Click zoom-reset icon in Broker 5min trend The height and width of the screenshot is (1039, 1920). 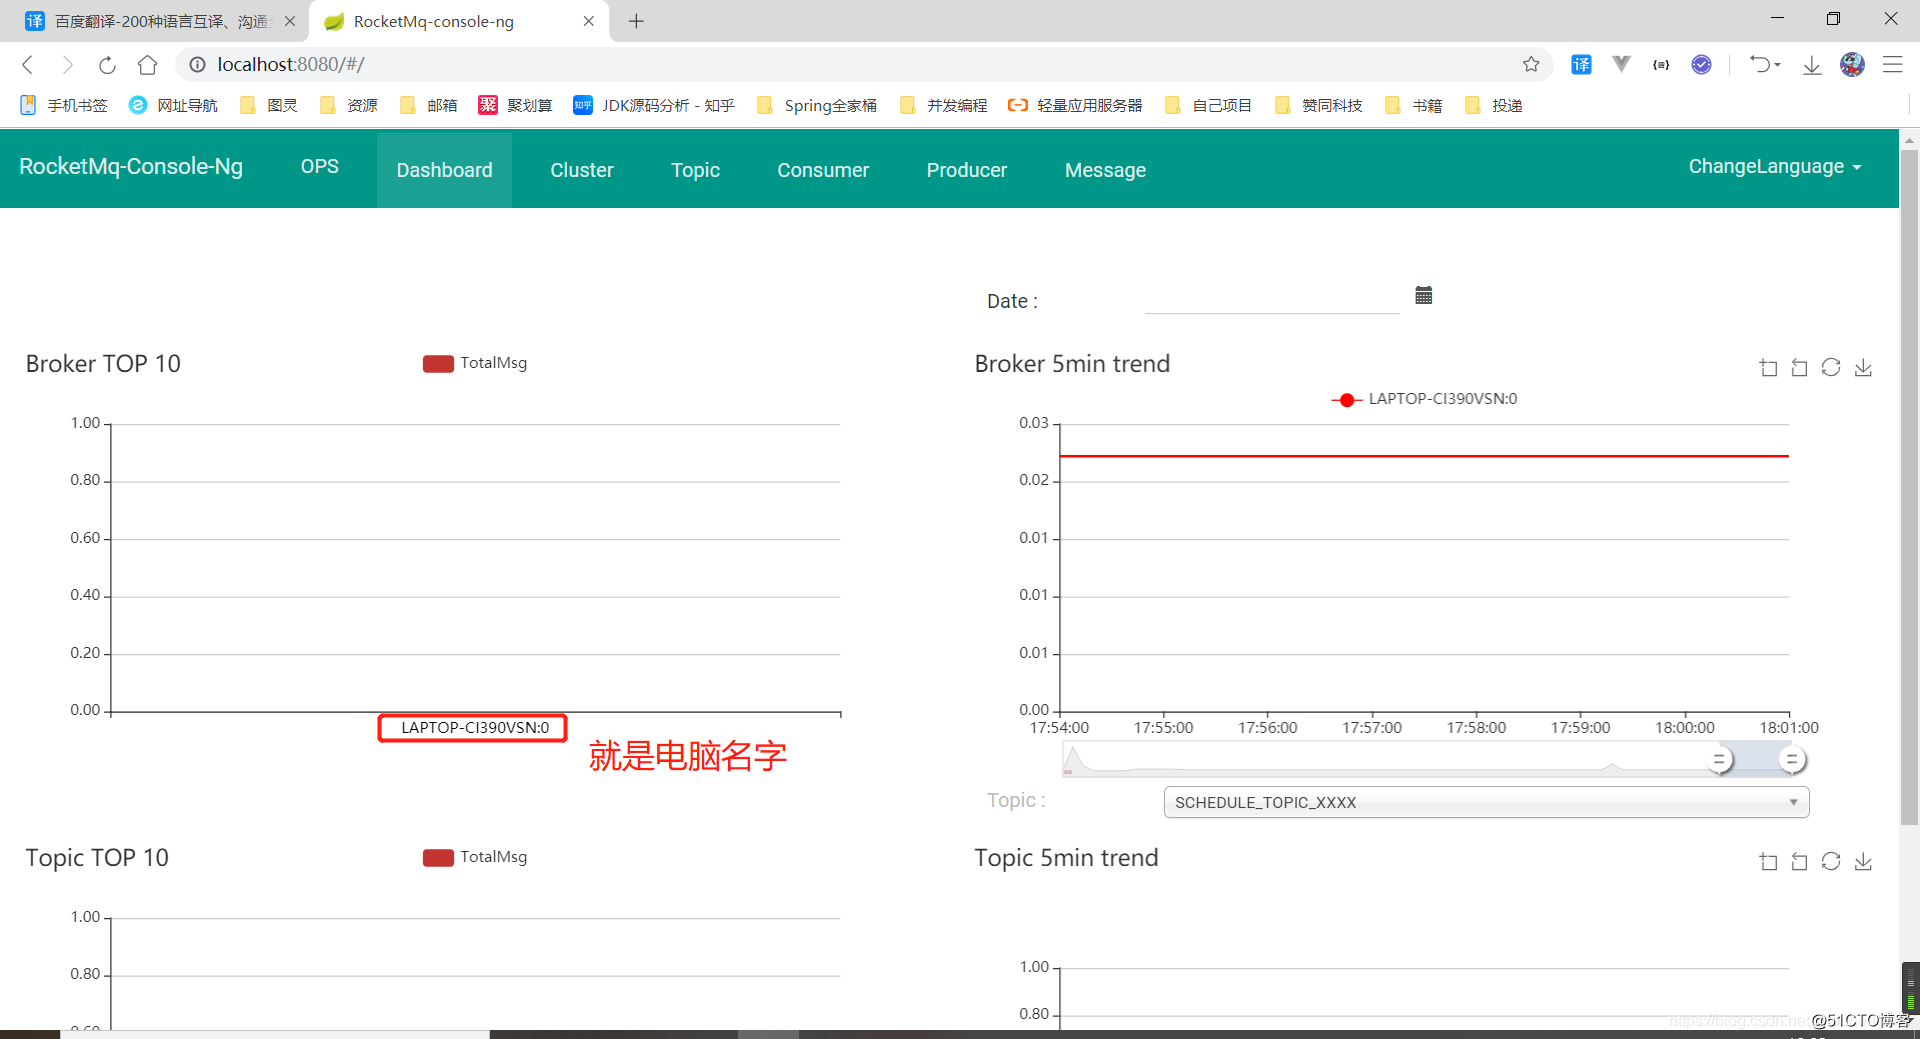(x=1799, y=368)
